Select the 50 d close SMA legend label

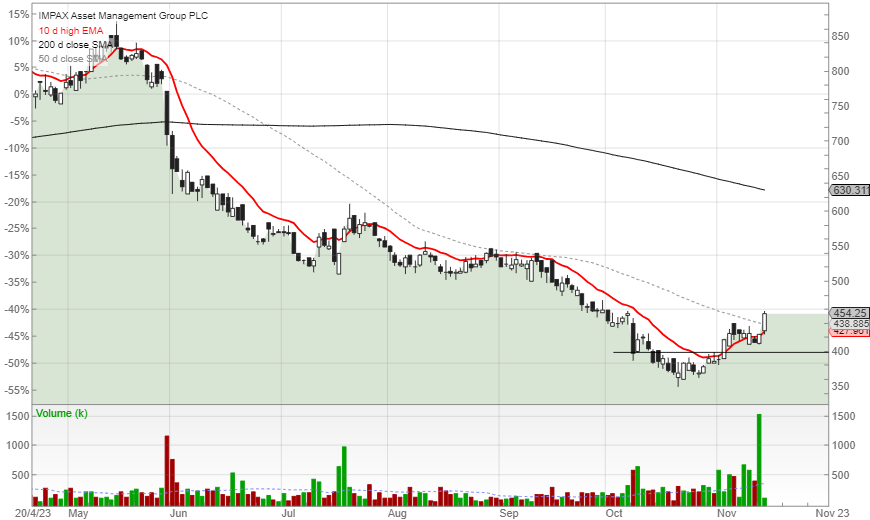pos(73,58)
